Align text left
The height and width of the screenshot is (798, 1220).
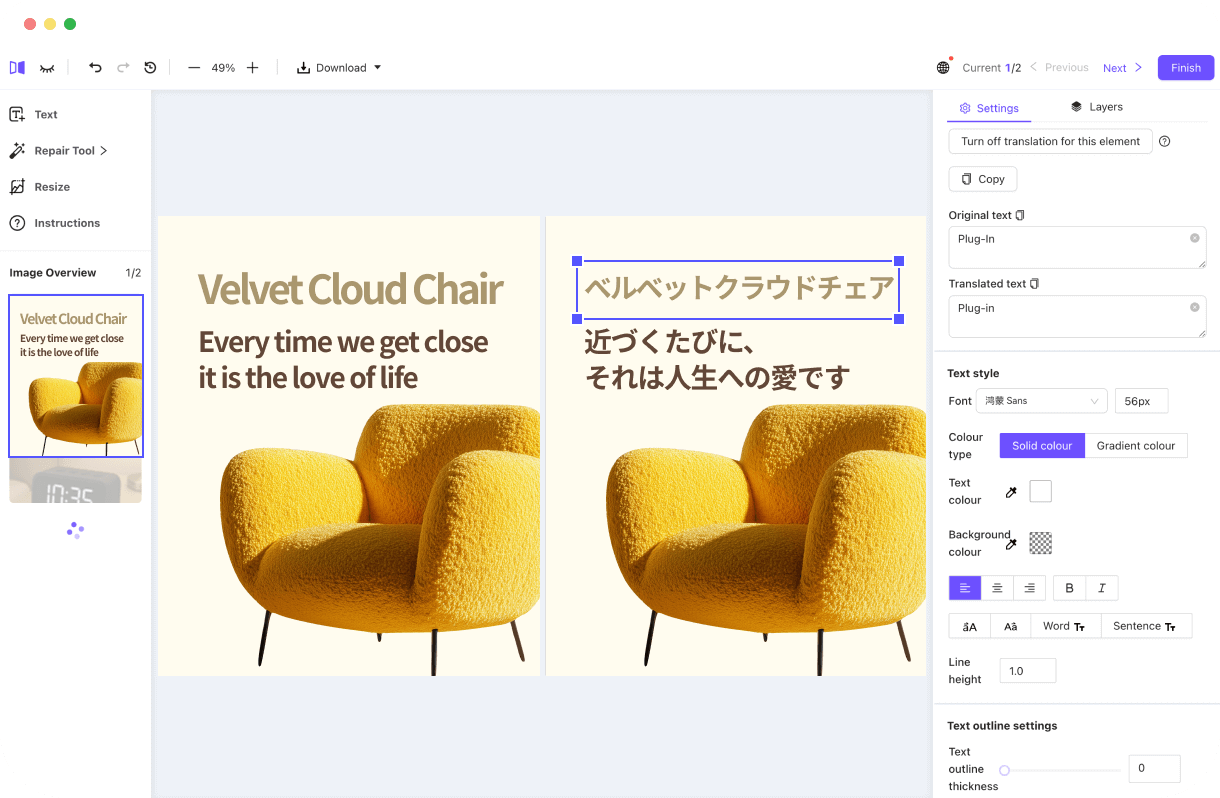965,588
